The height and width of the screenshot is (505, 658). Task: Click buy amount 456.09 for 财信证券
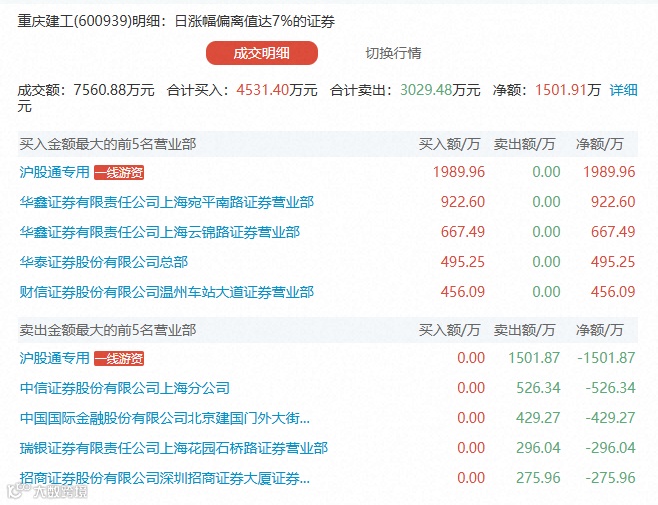(x=463, y=292)
